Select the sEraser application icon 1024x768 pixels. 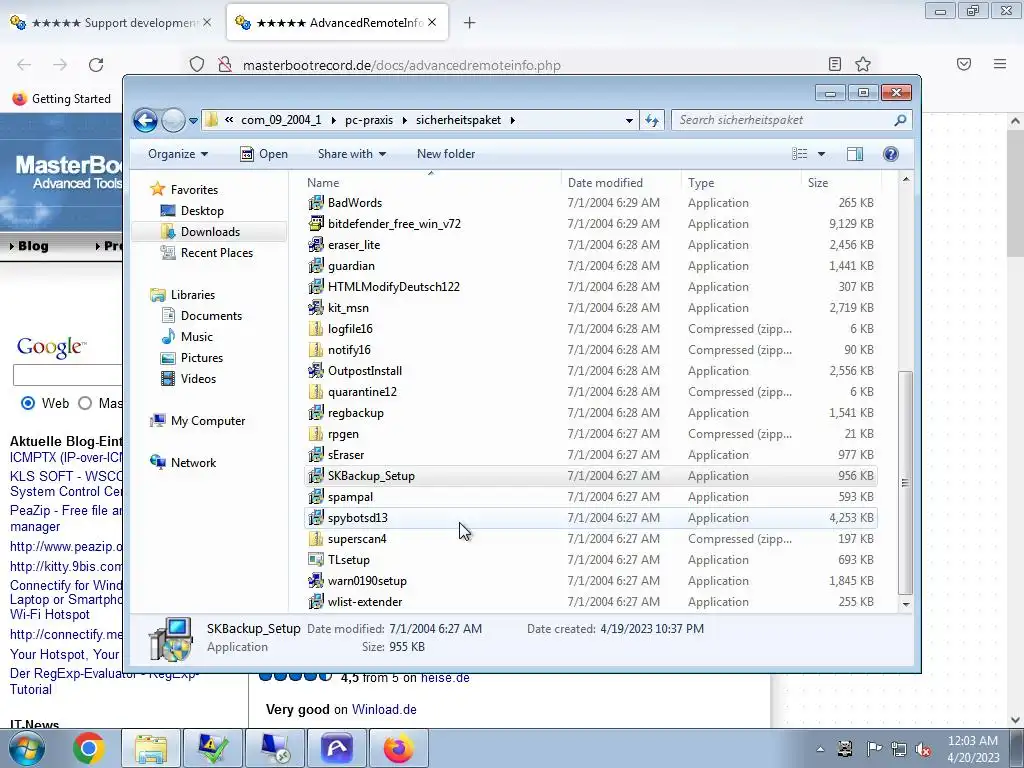[x=316, y=455]
